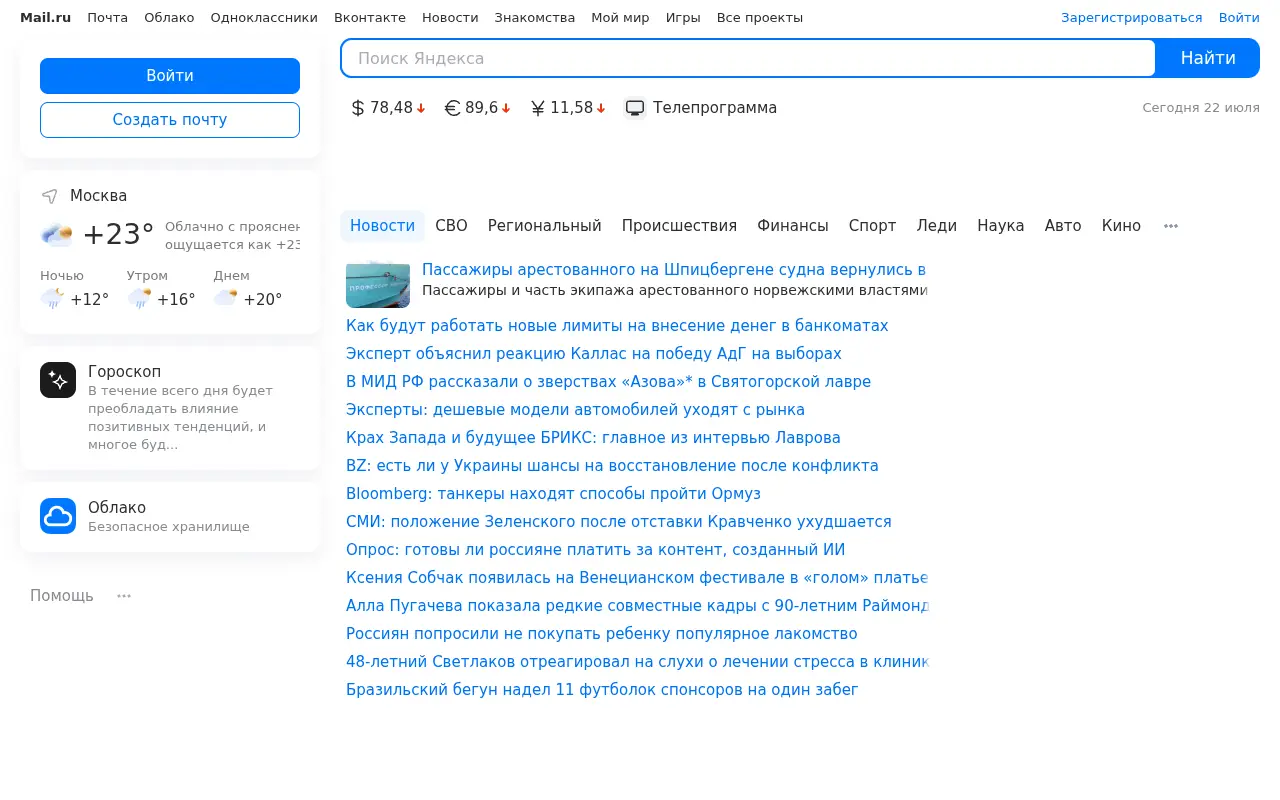Expand more options next to Помощь
Screen dimensions: 1280x800
124,596
